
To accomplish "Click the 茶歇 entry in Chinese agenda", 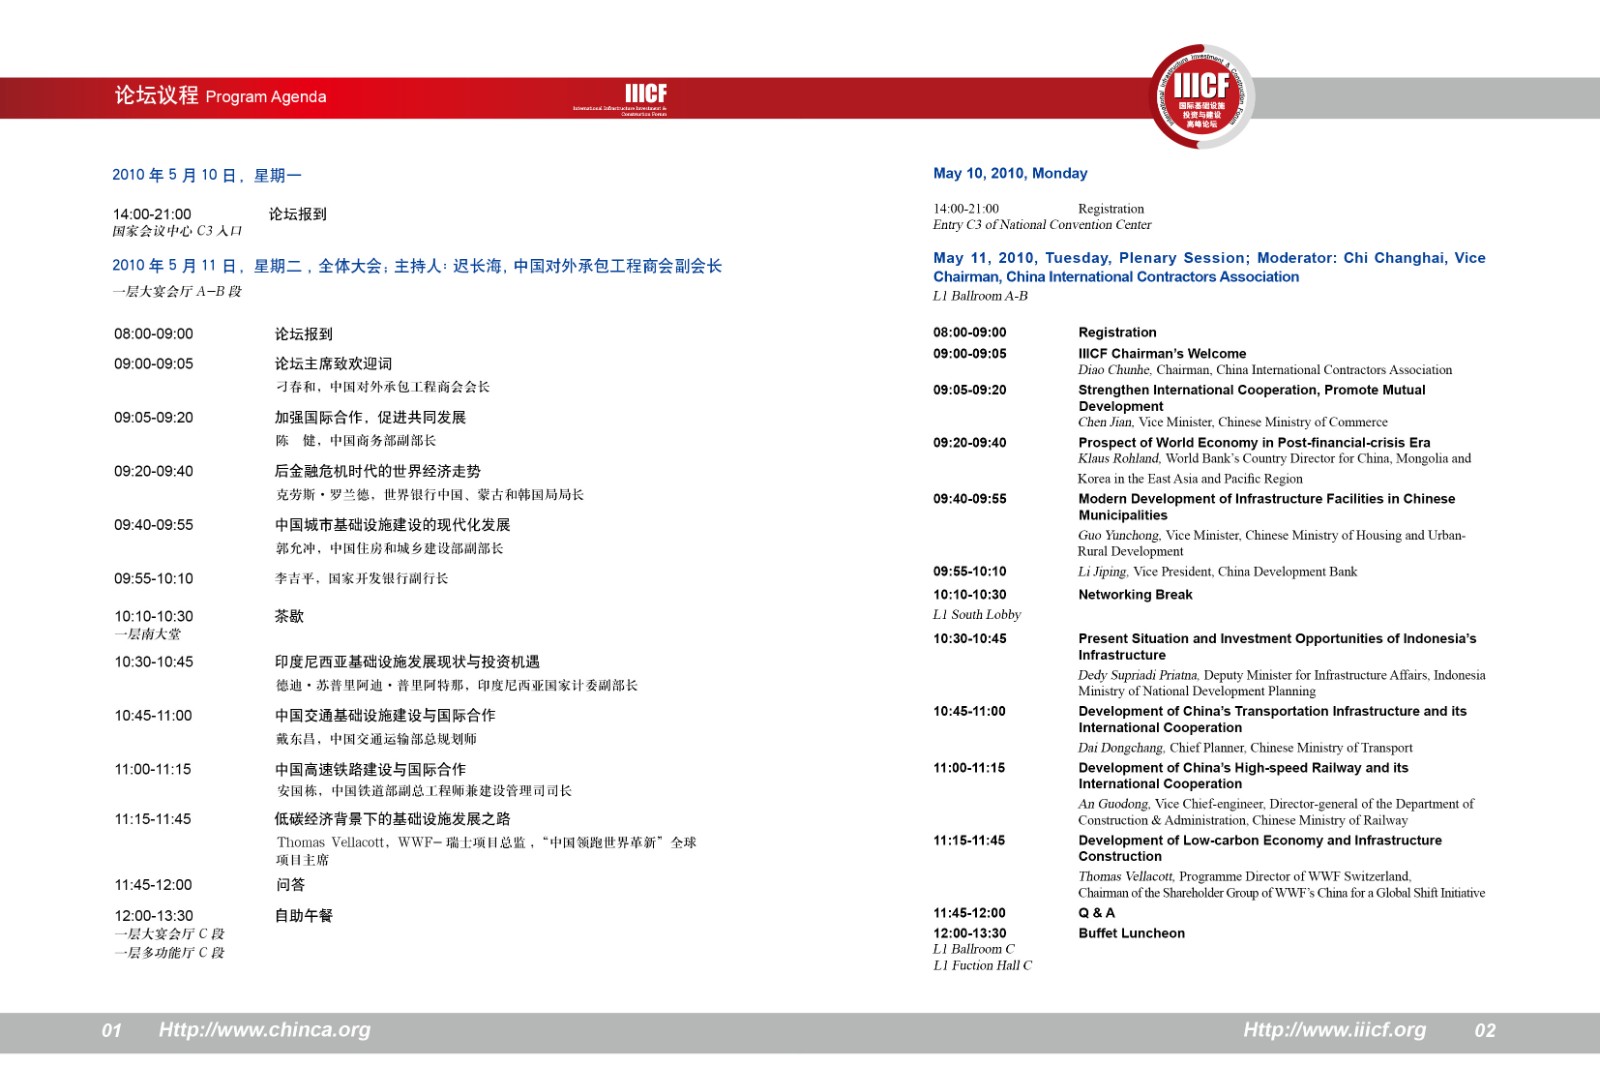I will click(289, 616).
